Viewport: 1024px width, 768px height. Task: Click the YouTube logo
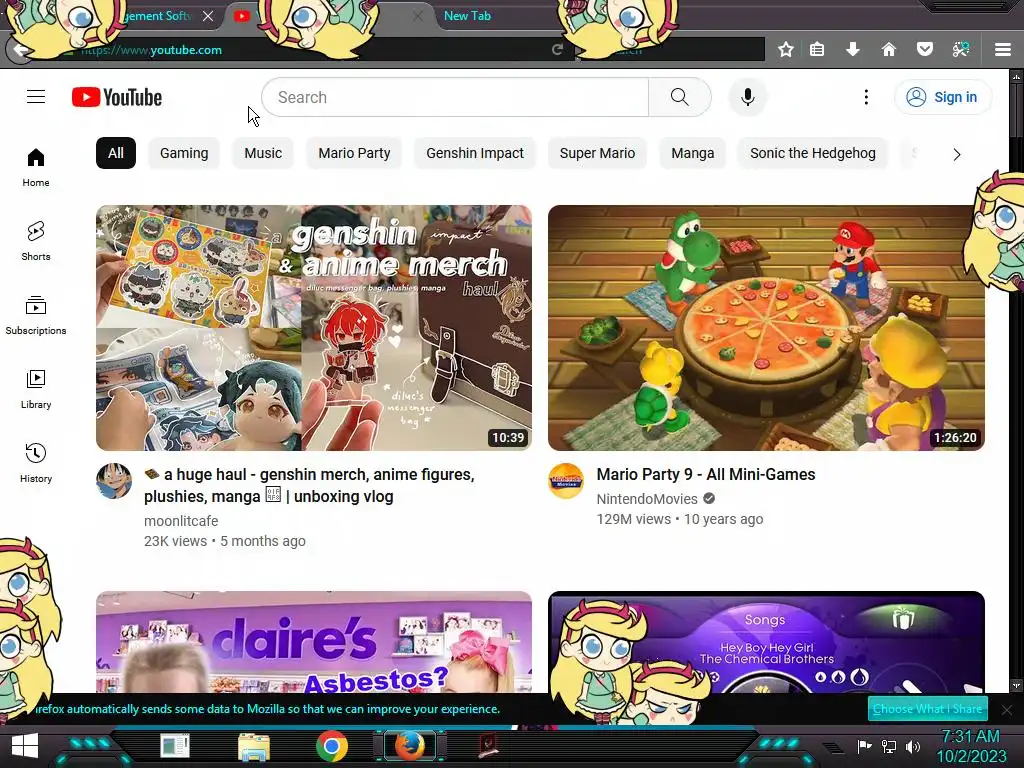click(x=117, y=97)
